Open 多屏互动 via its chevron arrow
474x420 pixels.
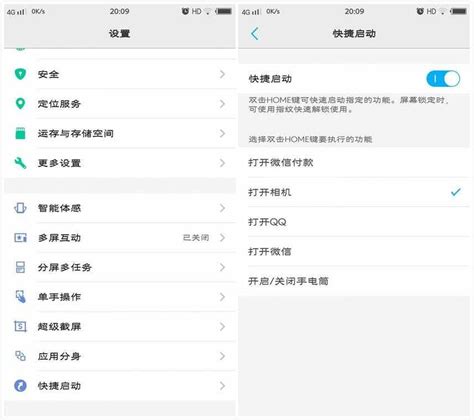click(222, 238)
